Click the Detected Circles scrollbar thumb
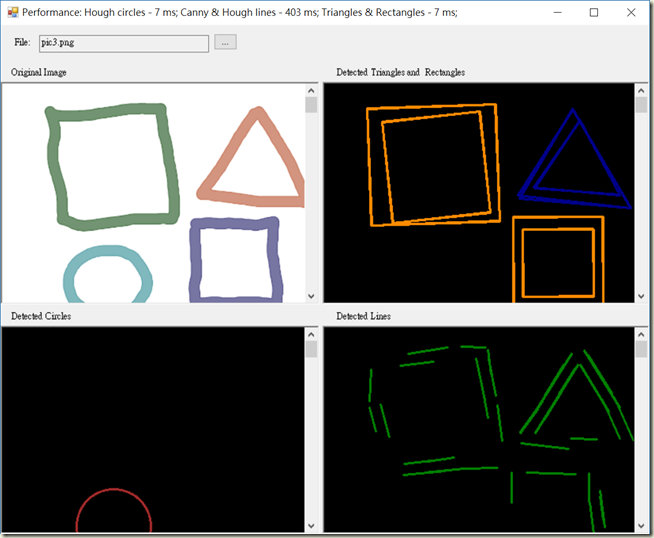The height and width of the screenshot is (538, 654). [311, 349]
